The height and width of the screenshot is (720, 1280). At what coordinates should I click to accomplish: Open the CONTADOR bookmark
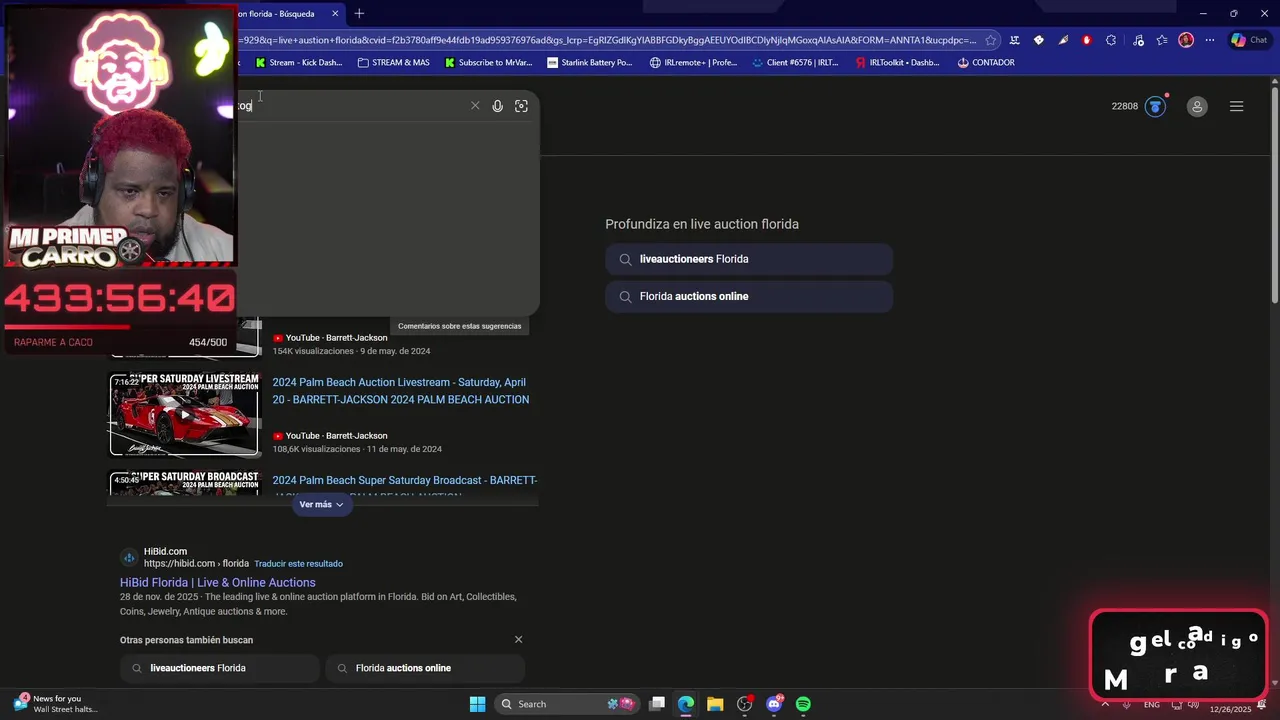(x=986, y=62)
